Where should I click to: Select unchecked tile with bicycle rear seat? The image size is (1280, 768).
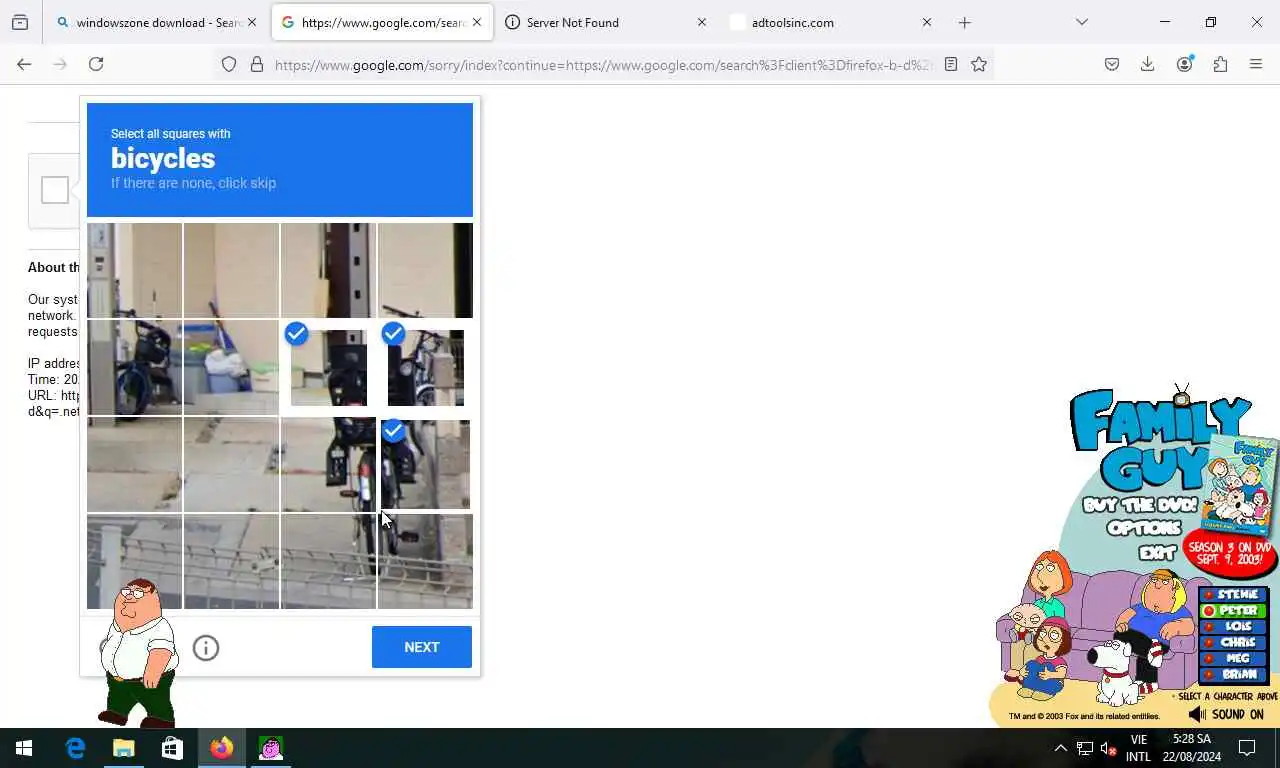point(328,464)
